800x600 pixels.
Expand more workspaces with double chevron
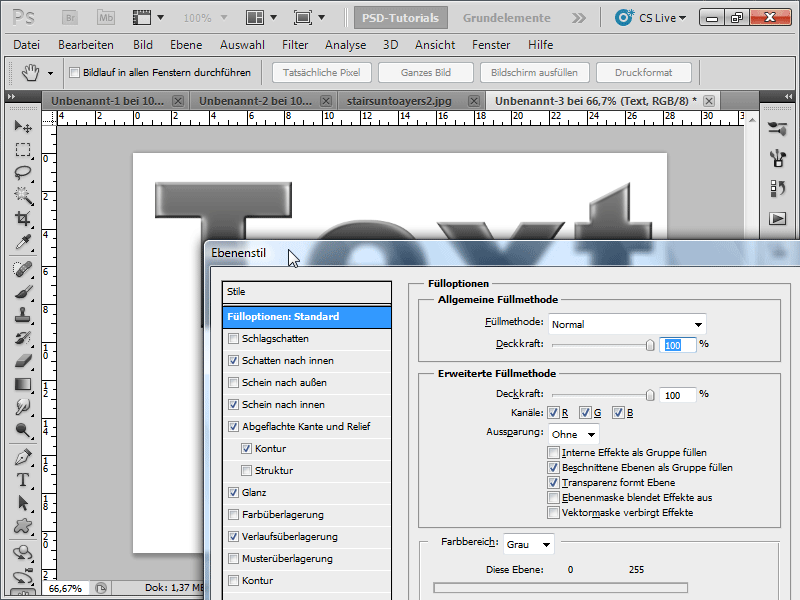pos(579,18)
